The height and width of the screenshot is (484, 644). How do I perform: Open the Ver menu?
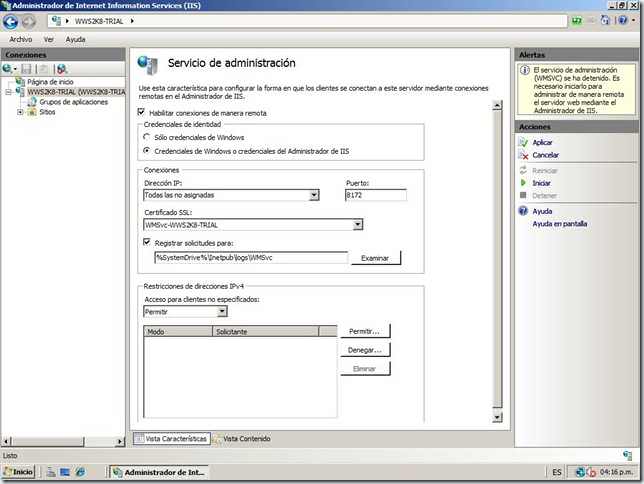tap(49, 39)
